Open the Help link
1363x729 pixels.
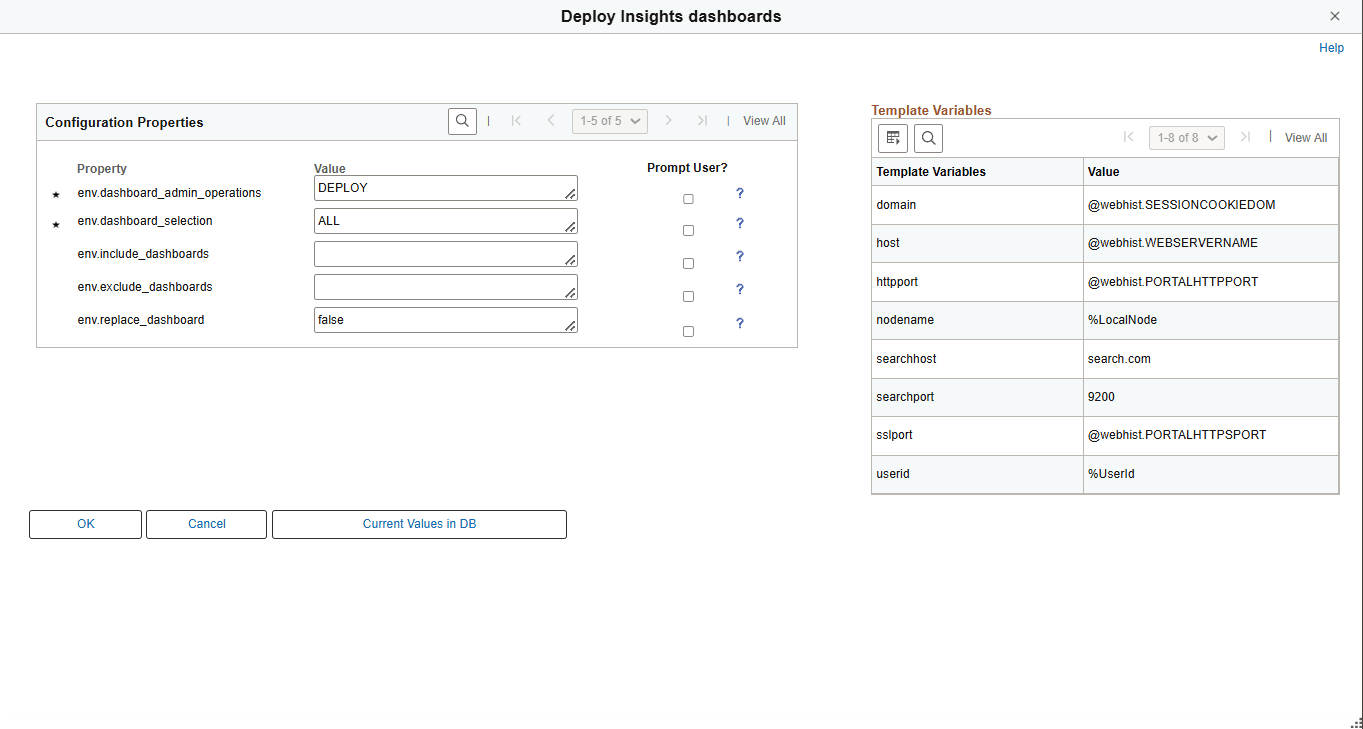point(1331,47)
